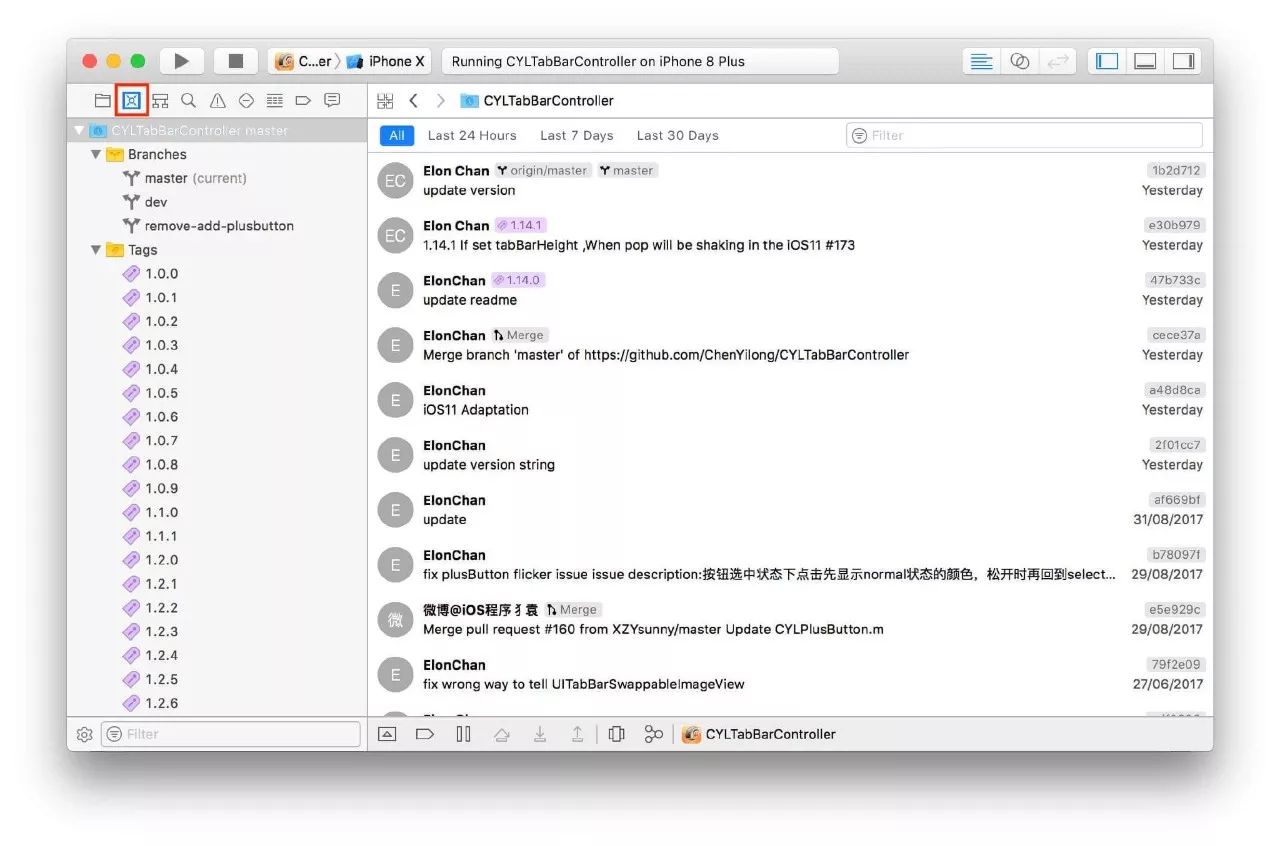Show All commits

coord(397,135)
